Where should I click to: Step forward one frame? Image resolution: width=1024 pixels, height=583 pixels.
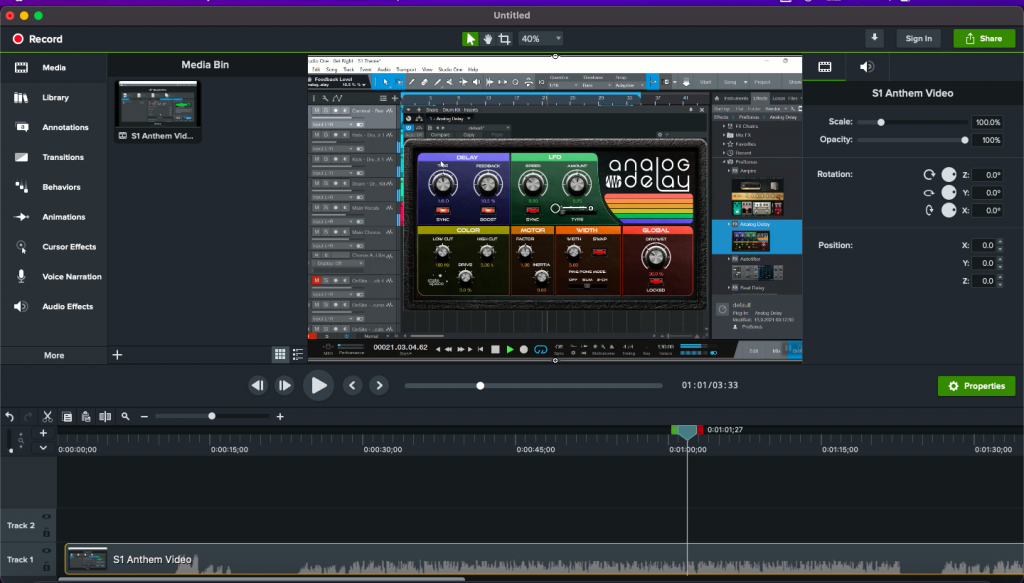(285, 385)
